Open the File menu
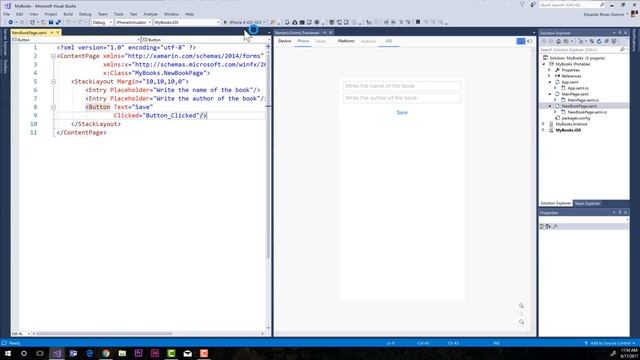640x360 pixels. pos(7,14)
